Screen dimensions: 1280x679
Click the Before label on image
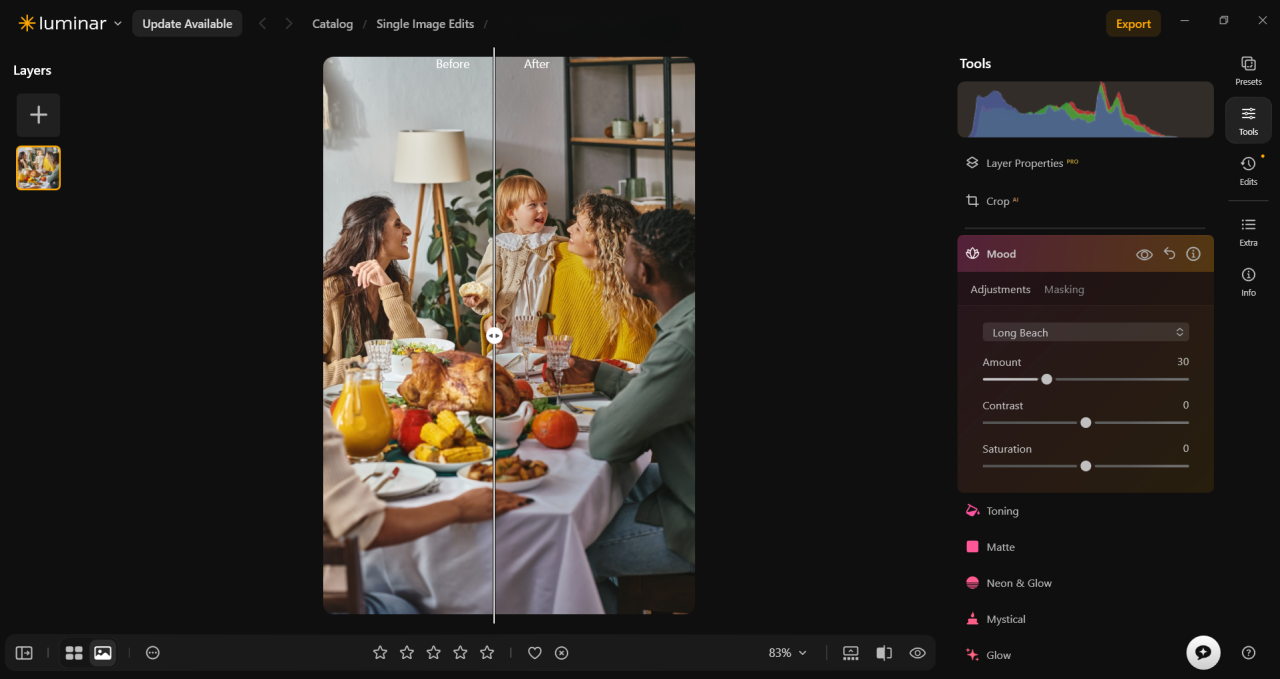point(452,64)
